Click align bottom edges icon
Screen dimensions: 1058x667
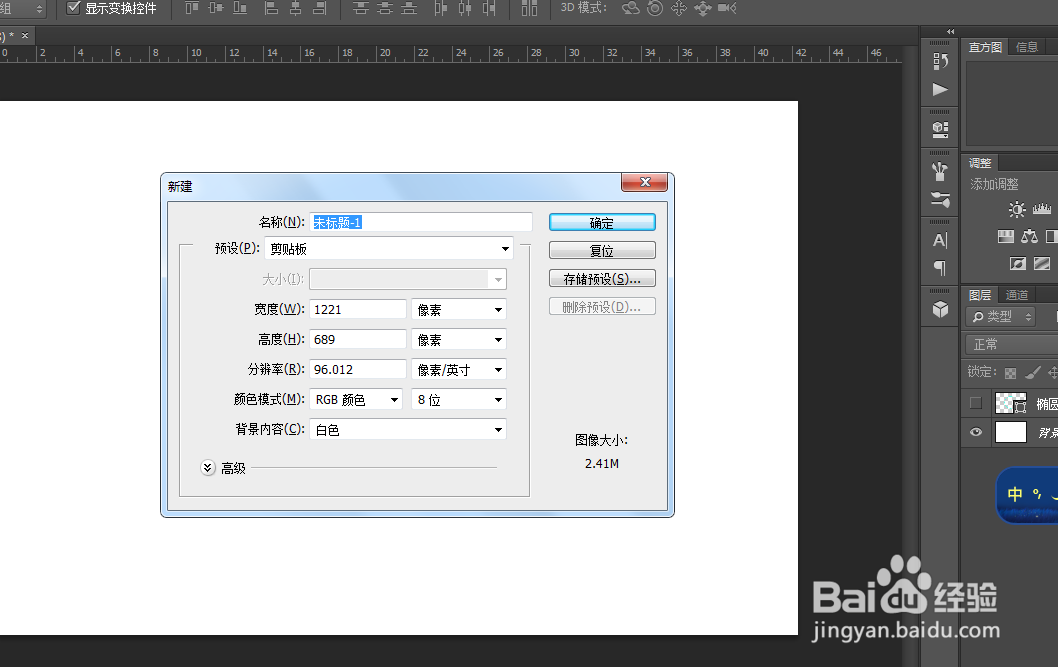[x=240, y=8]
